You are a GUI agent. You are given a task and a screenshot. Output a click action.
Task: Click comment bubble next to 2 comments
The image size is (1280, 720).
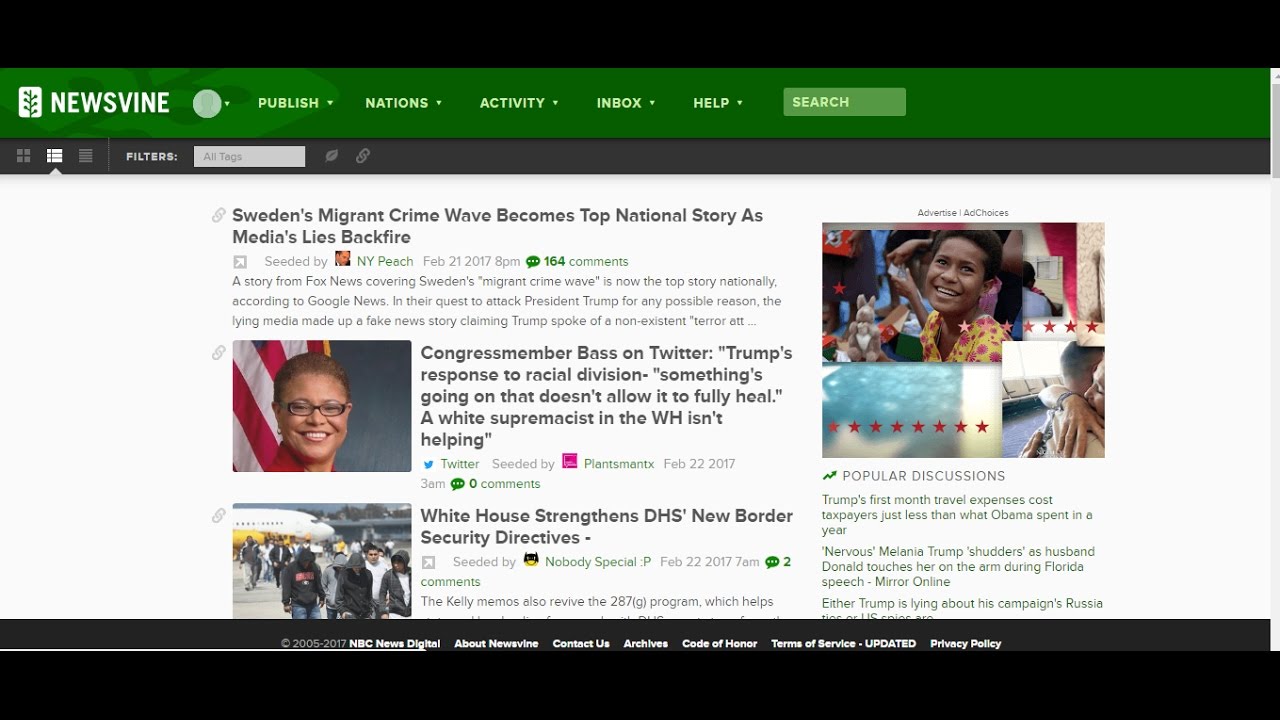772,562
